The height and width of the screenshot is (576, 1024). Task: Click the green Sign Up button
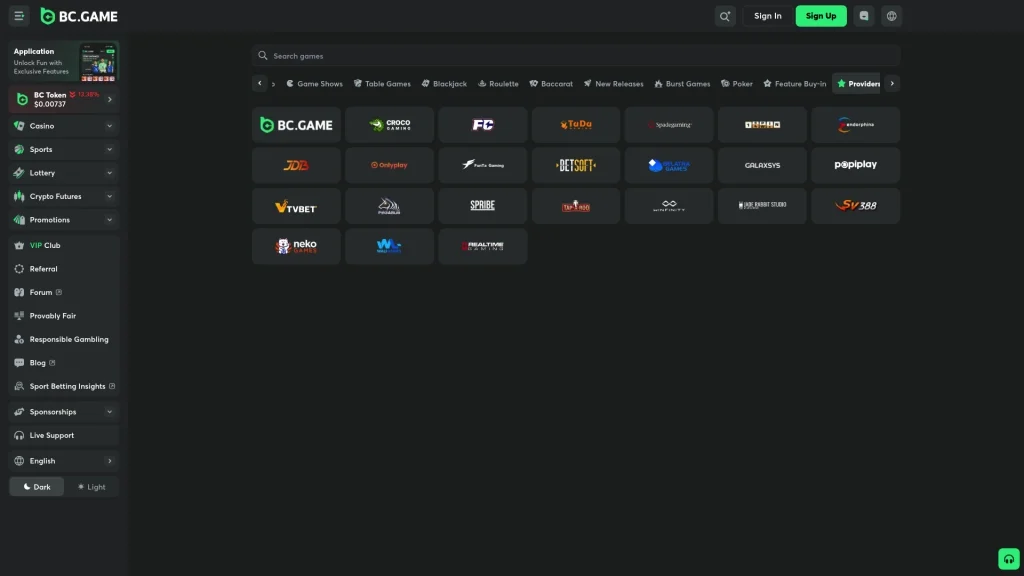(x=821, y=16)
